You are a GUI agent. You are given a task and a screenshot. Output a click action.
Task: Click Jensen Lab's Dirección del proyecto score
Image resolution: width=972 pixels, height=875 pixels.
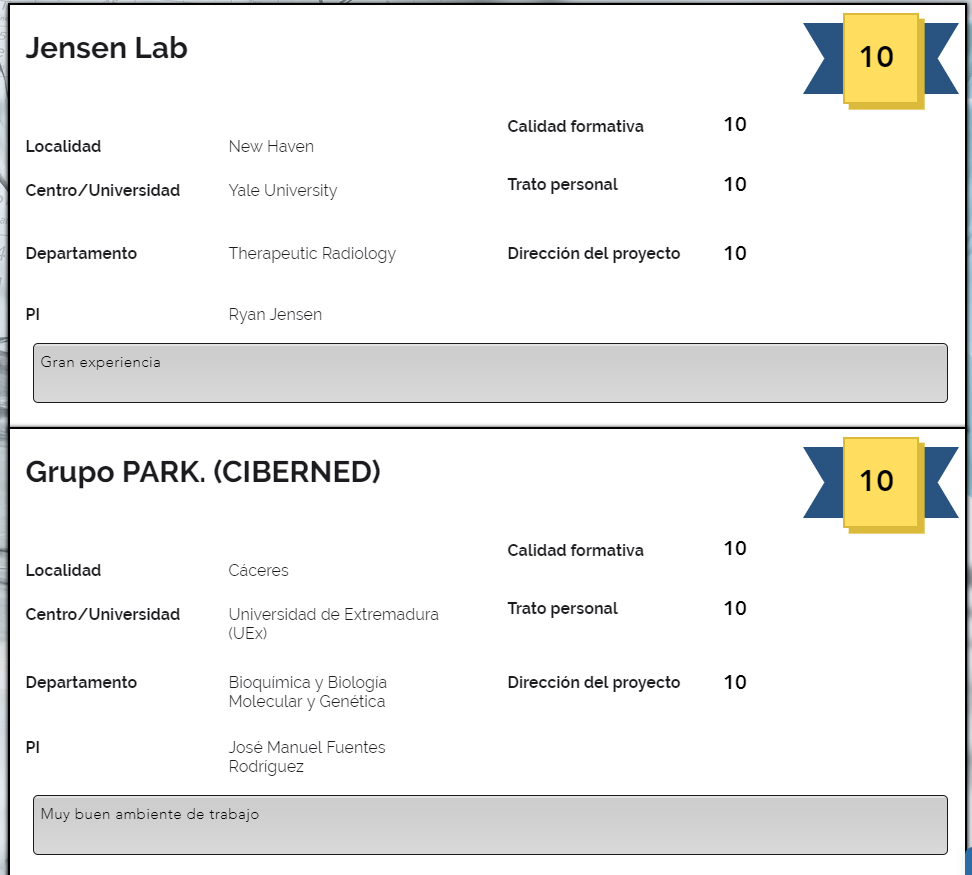point(735,254)
